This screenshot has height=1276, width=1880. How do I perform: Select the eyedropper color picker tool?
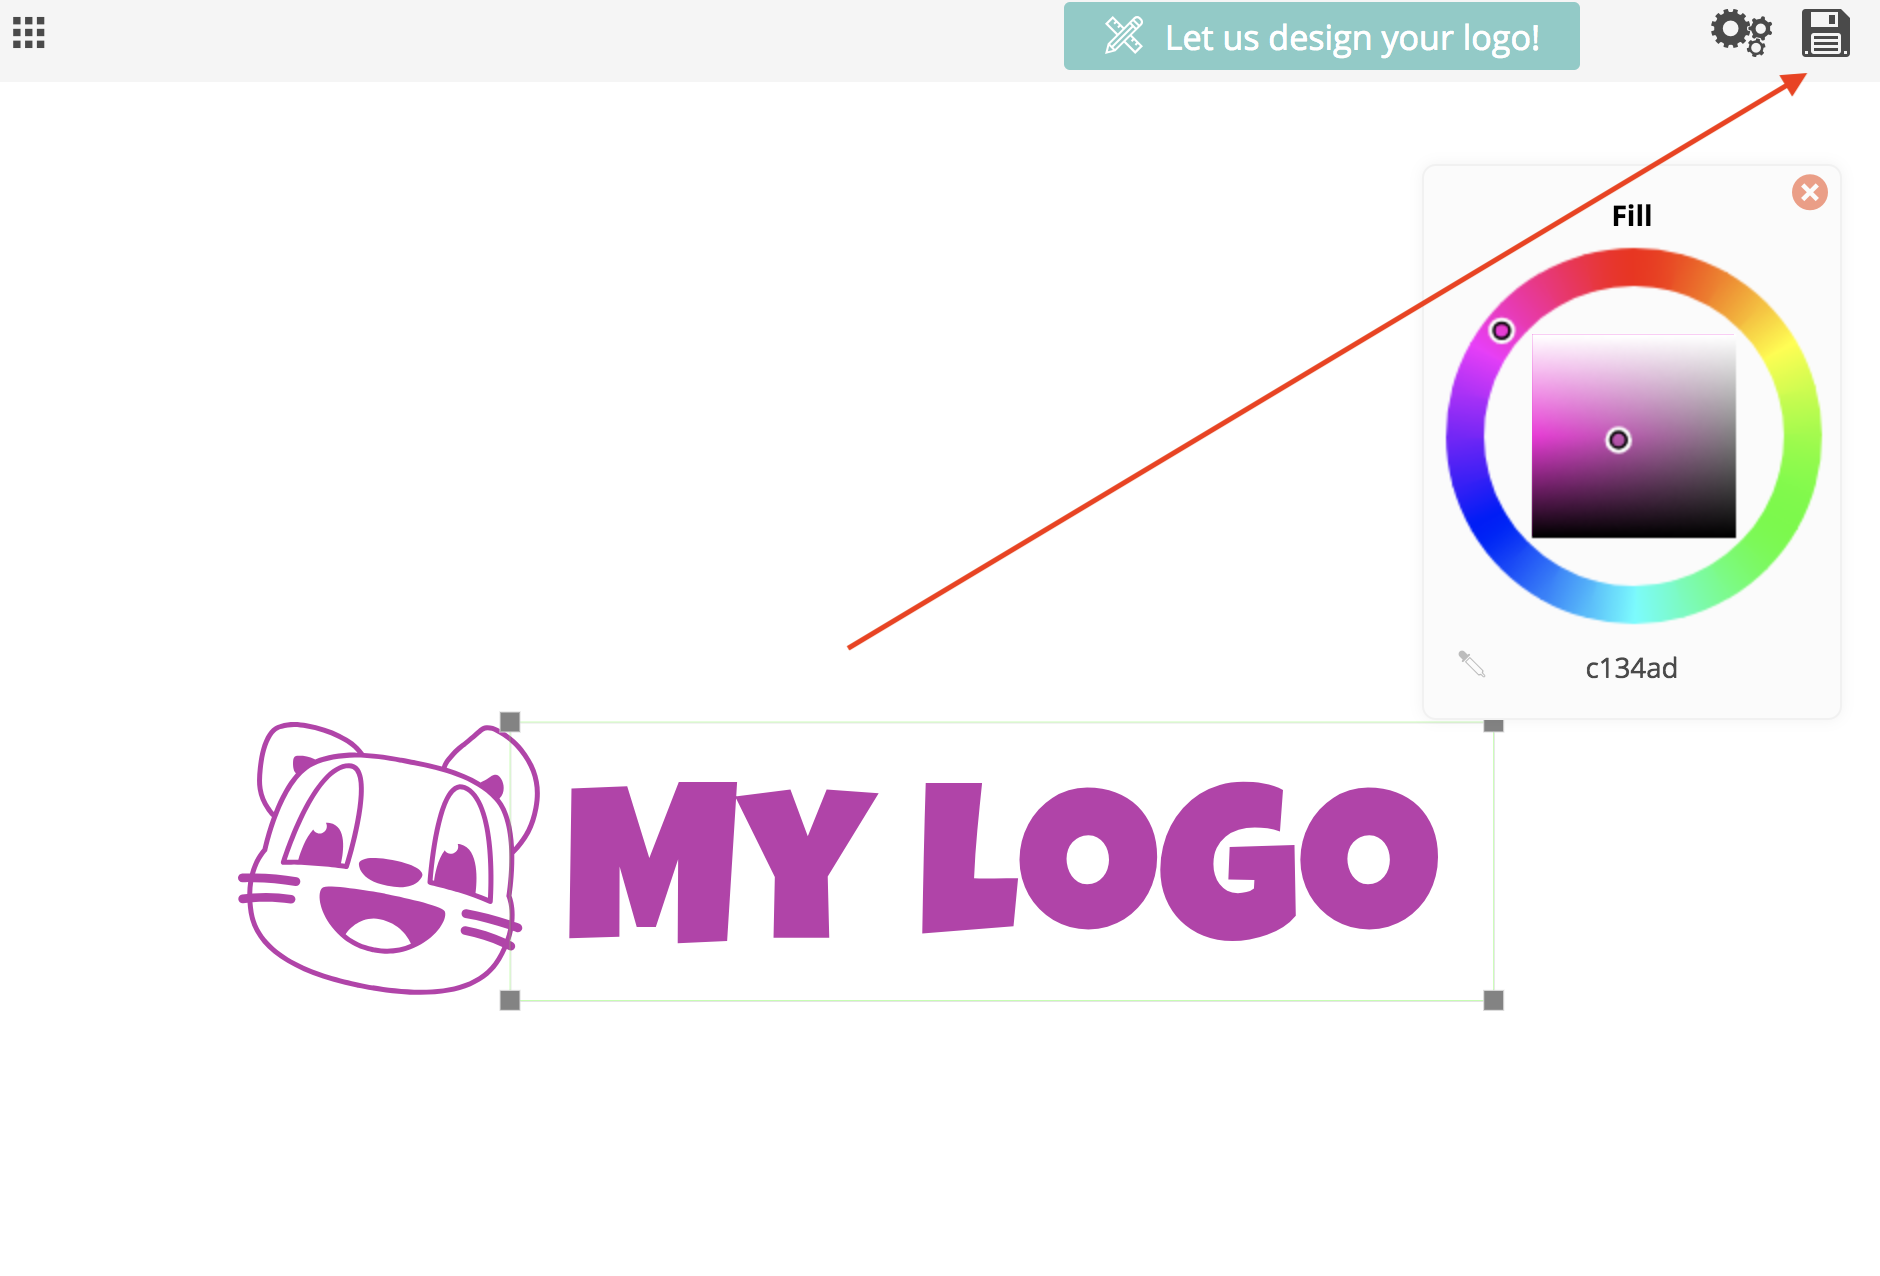[x=1472, y=664]
